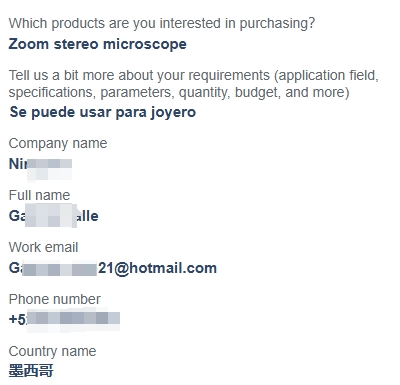Click the blurred phone number value
The image size is (400, 385).
coord(64,319)
